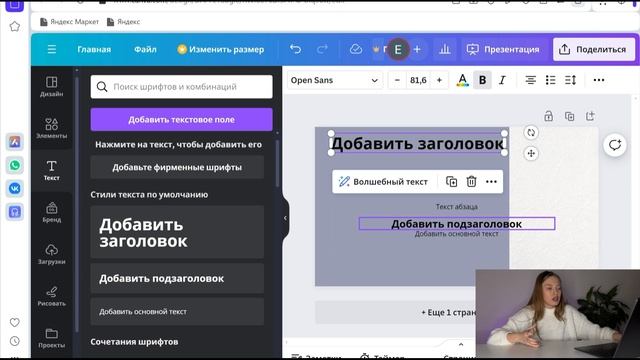Click the rotate handle beside heading

tap(531, 133)
